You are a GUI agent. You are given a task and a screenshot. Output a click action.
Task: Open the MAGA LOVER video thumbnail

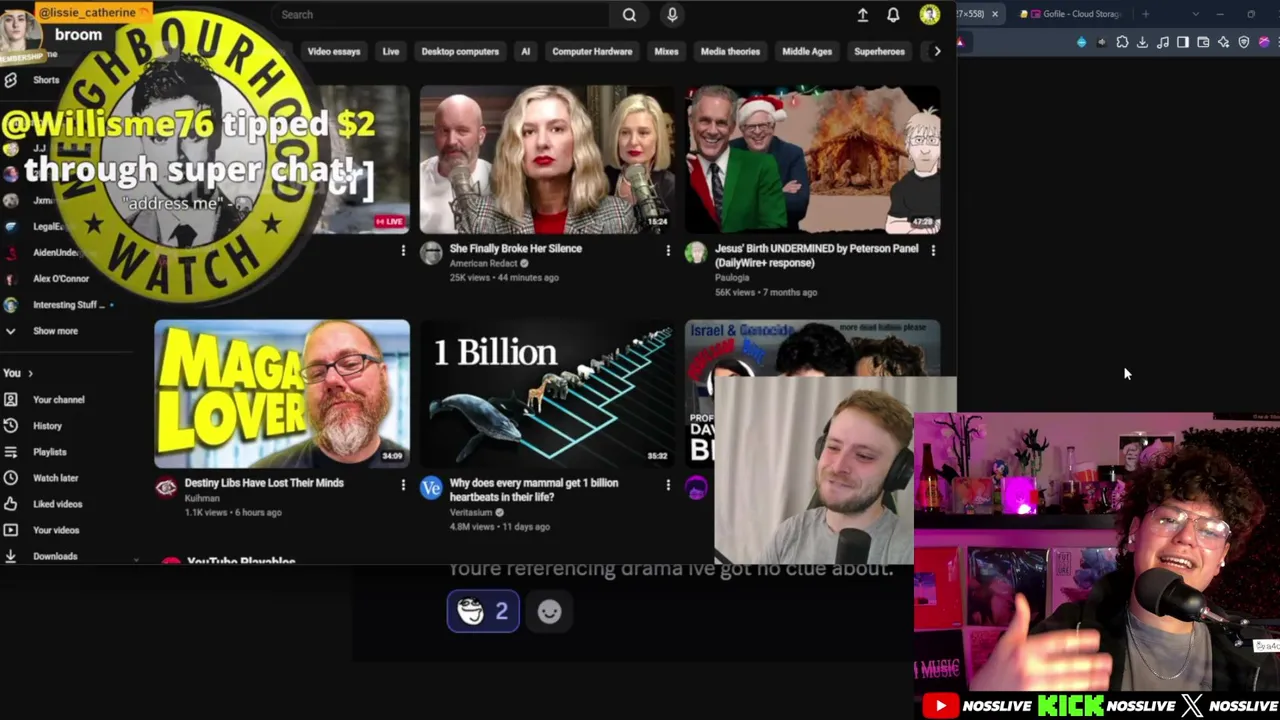pos(282,394)
